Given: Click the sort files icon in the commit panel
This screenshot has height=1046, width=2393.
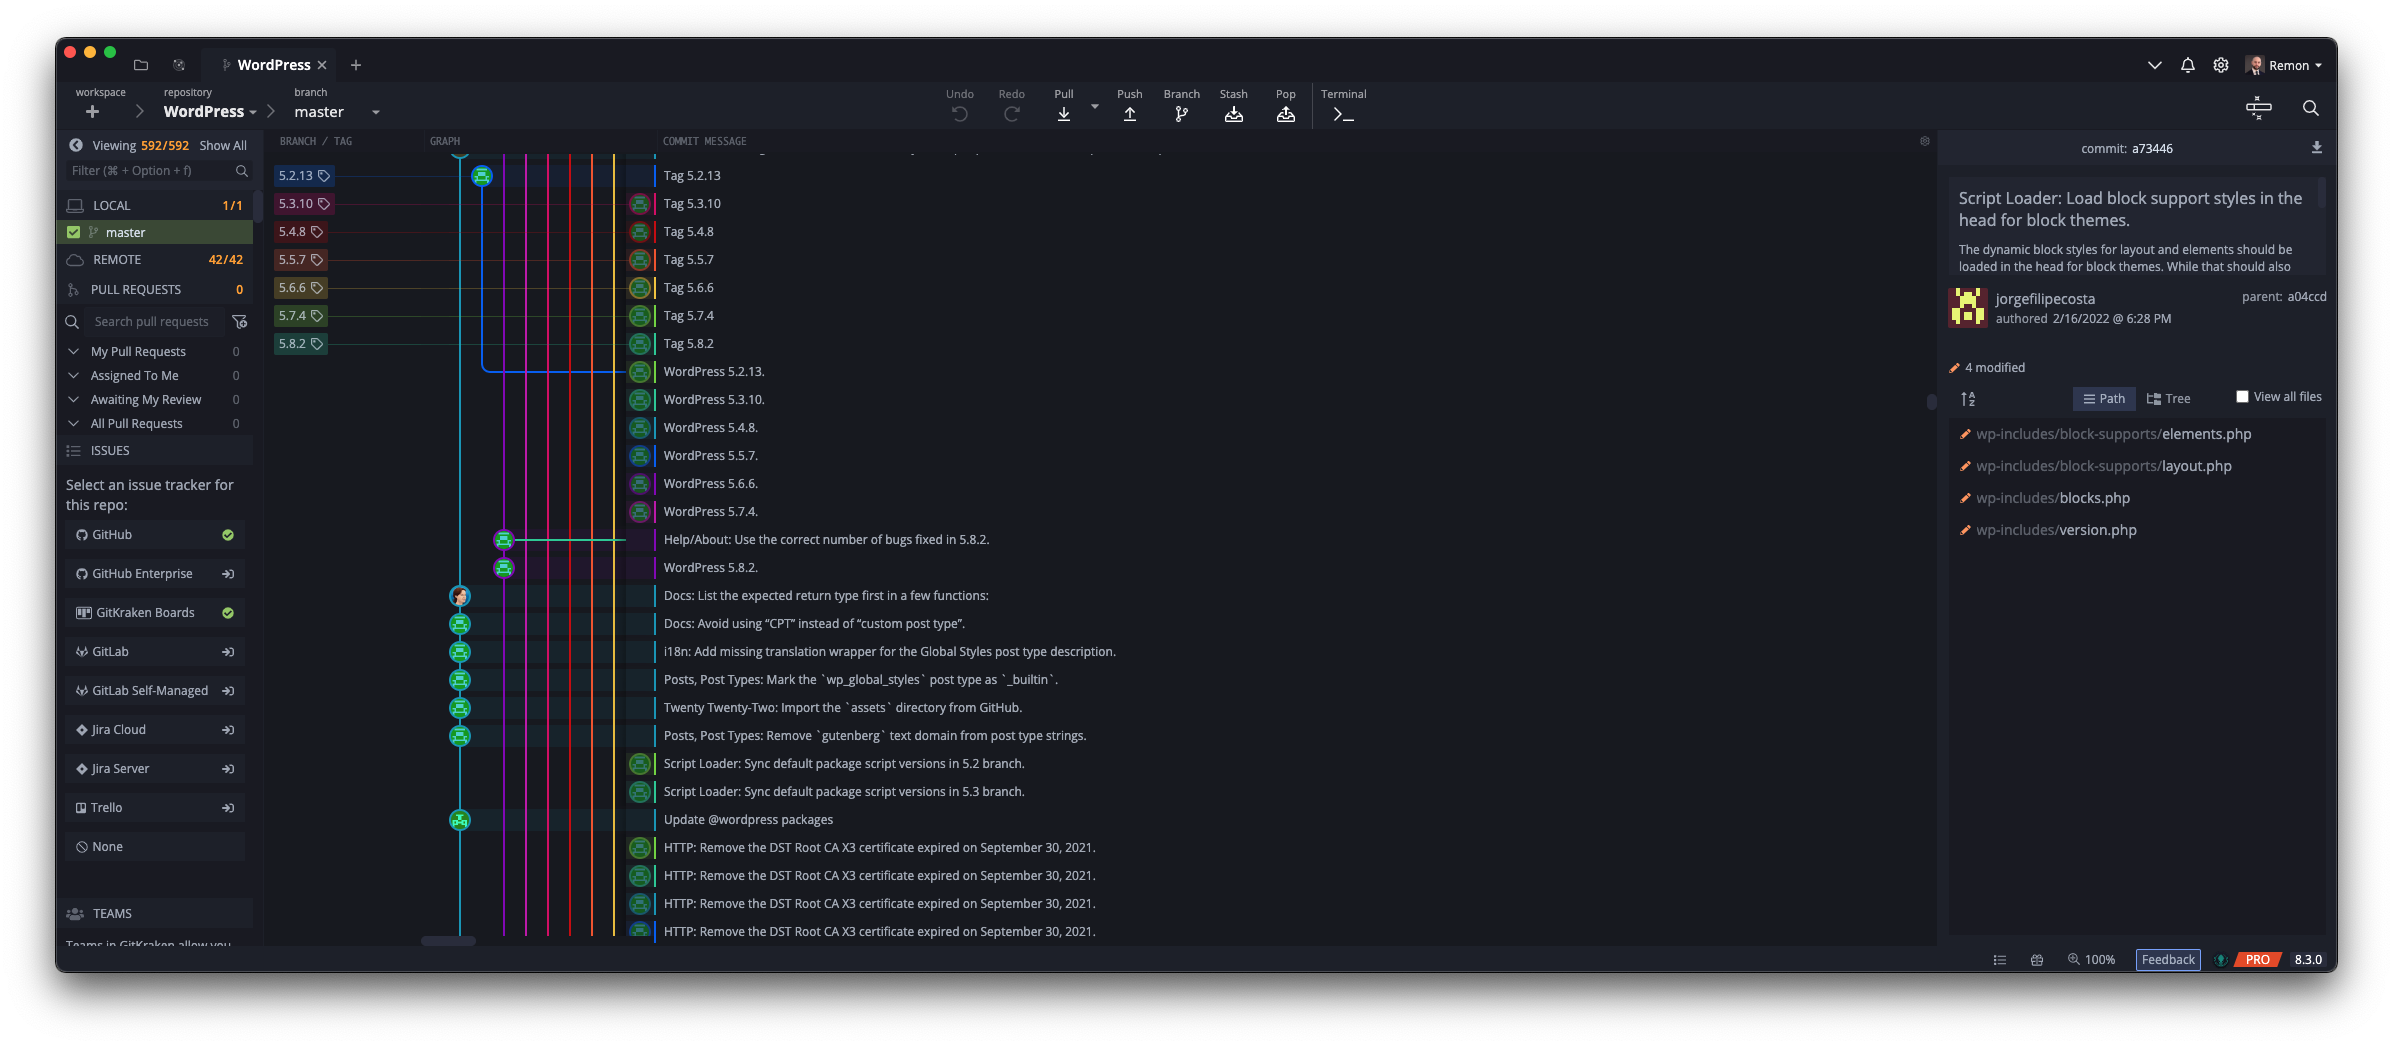Looking at the screenshot, I should pyautogui.click(x=1967, y=399).
